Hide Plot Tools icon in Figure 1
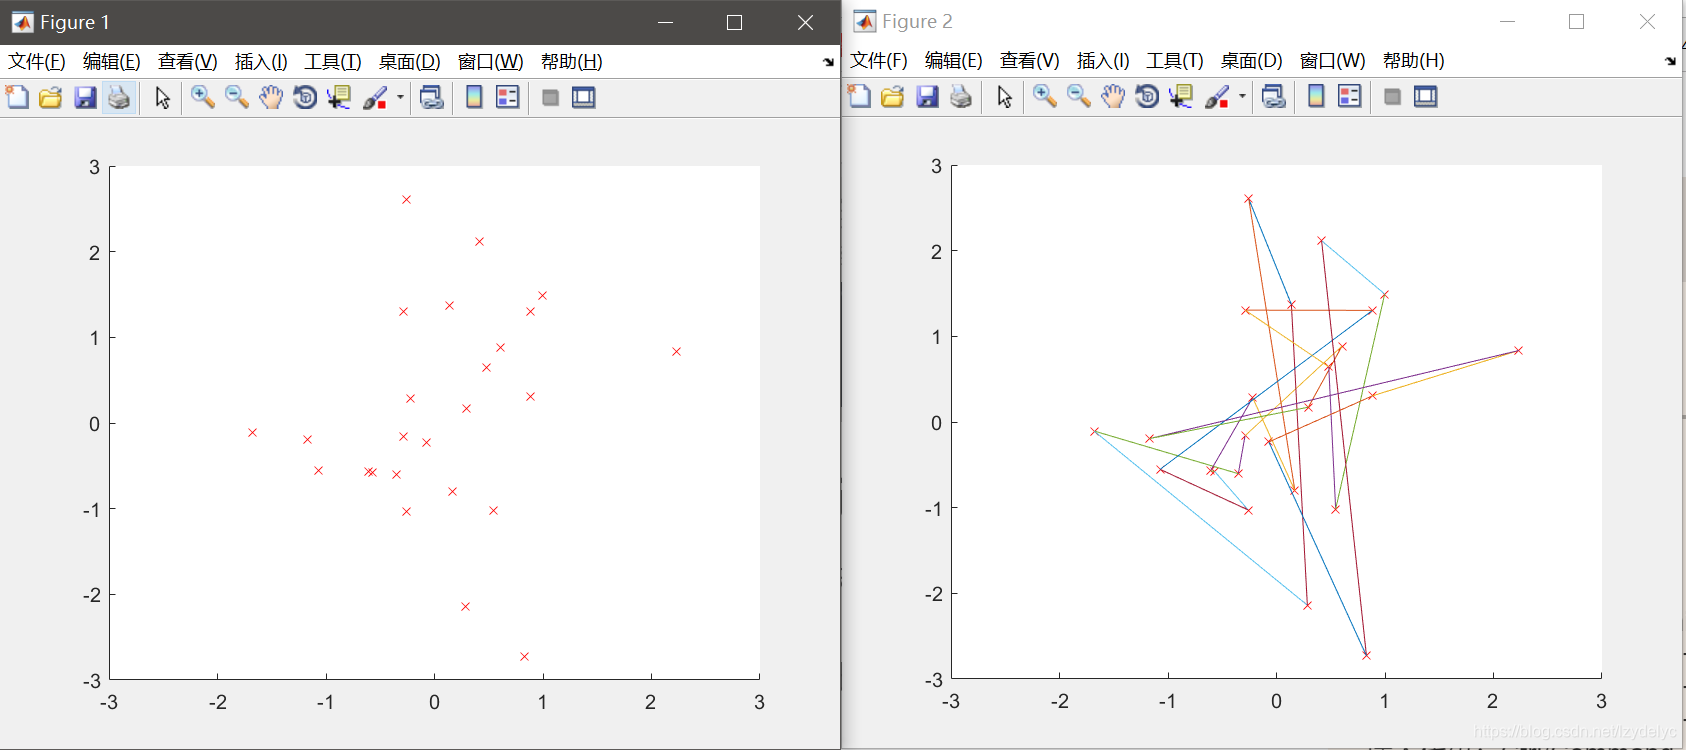Image resolution: width=1686 pixels, height=750 pixels. 550,97
